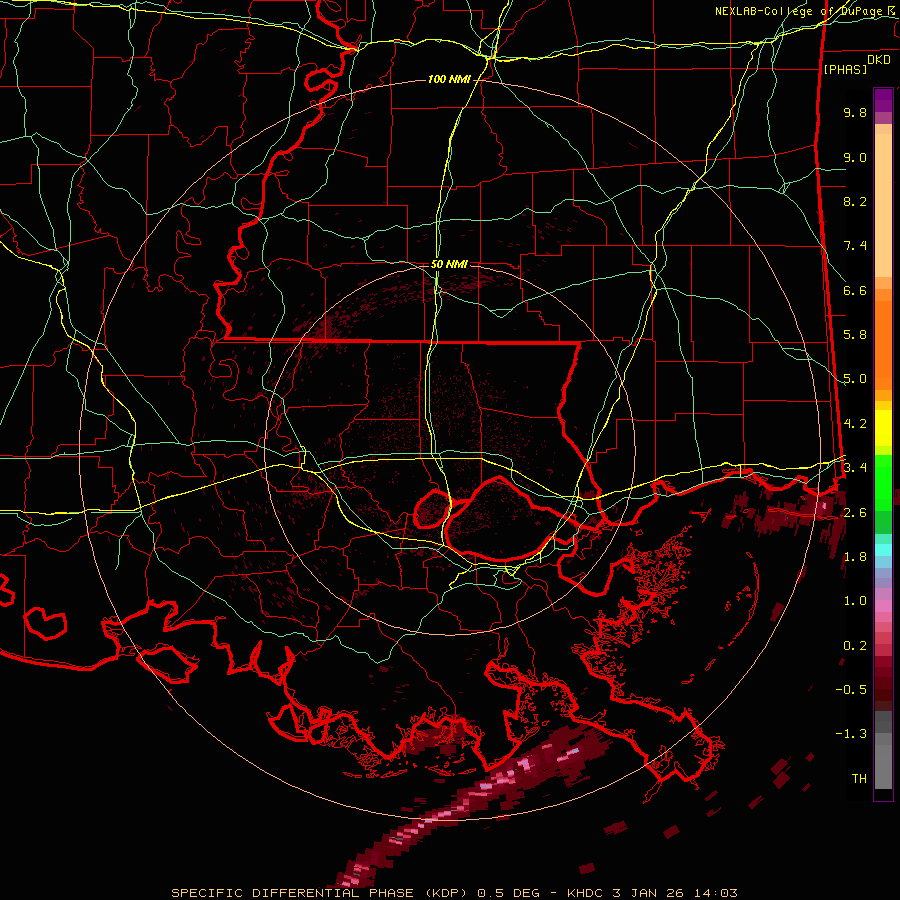
Task: Click the 3.4 value on the scale
Action: [855, 468]
